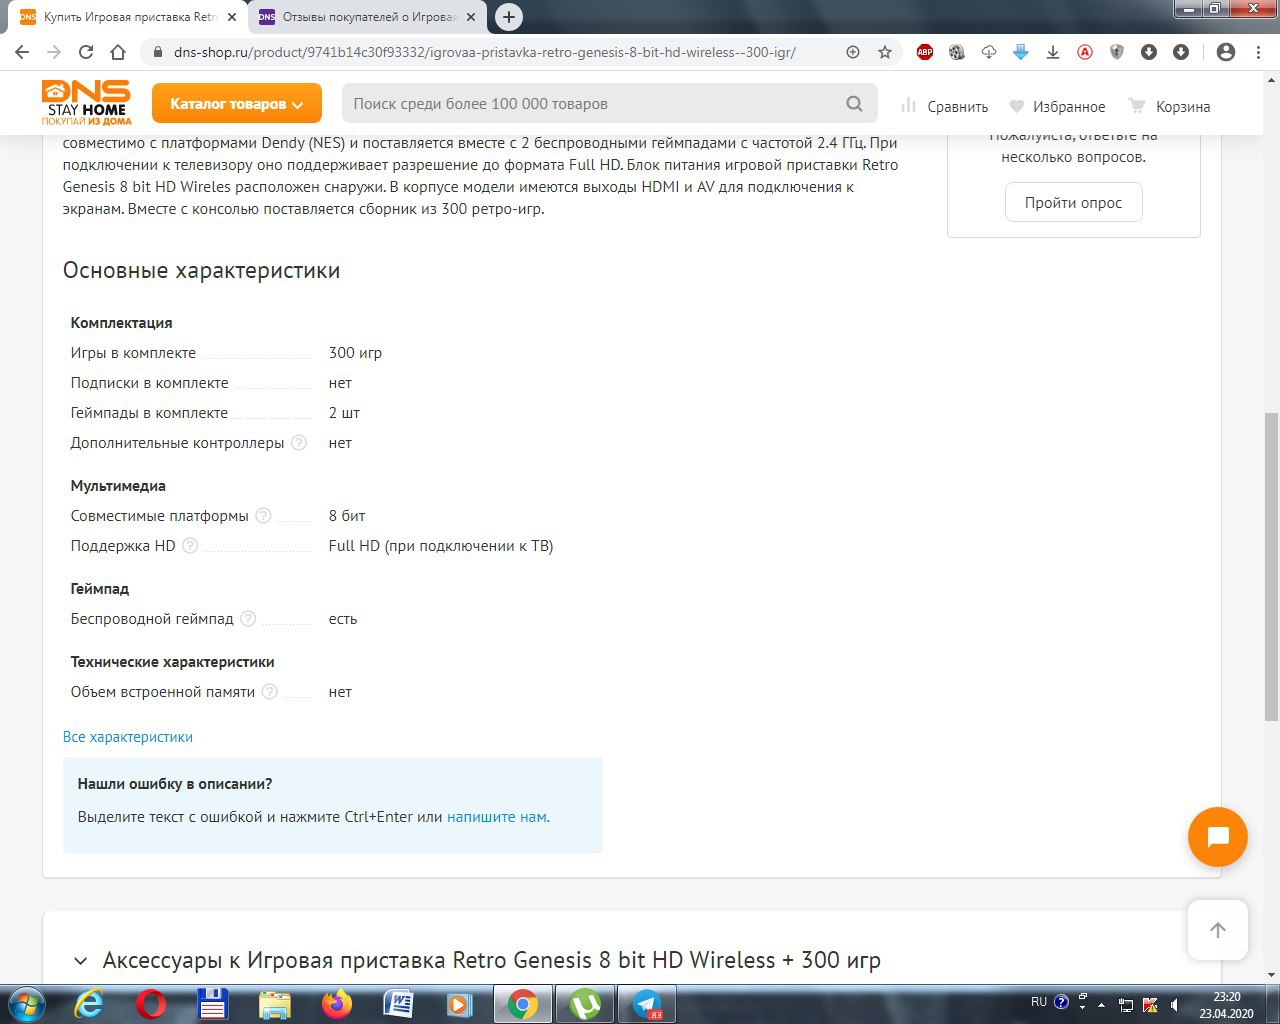Viewport: 1280px width, 1024px height.
Task: Open the Chrome three-dot menu
Action: point(1258,52)
